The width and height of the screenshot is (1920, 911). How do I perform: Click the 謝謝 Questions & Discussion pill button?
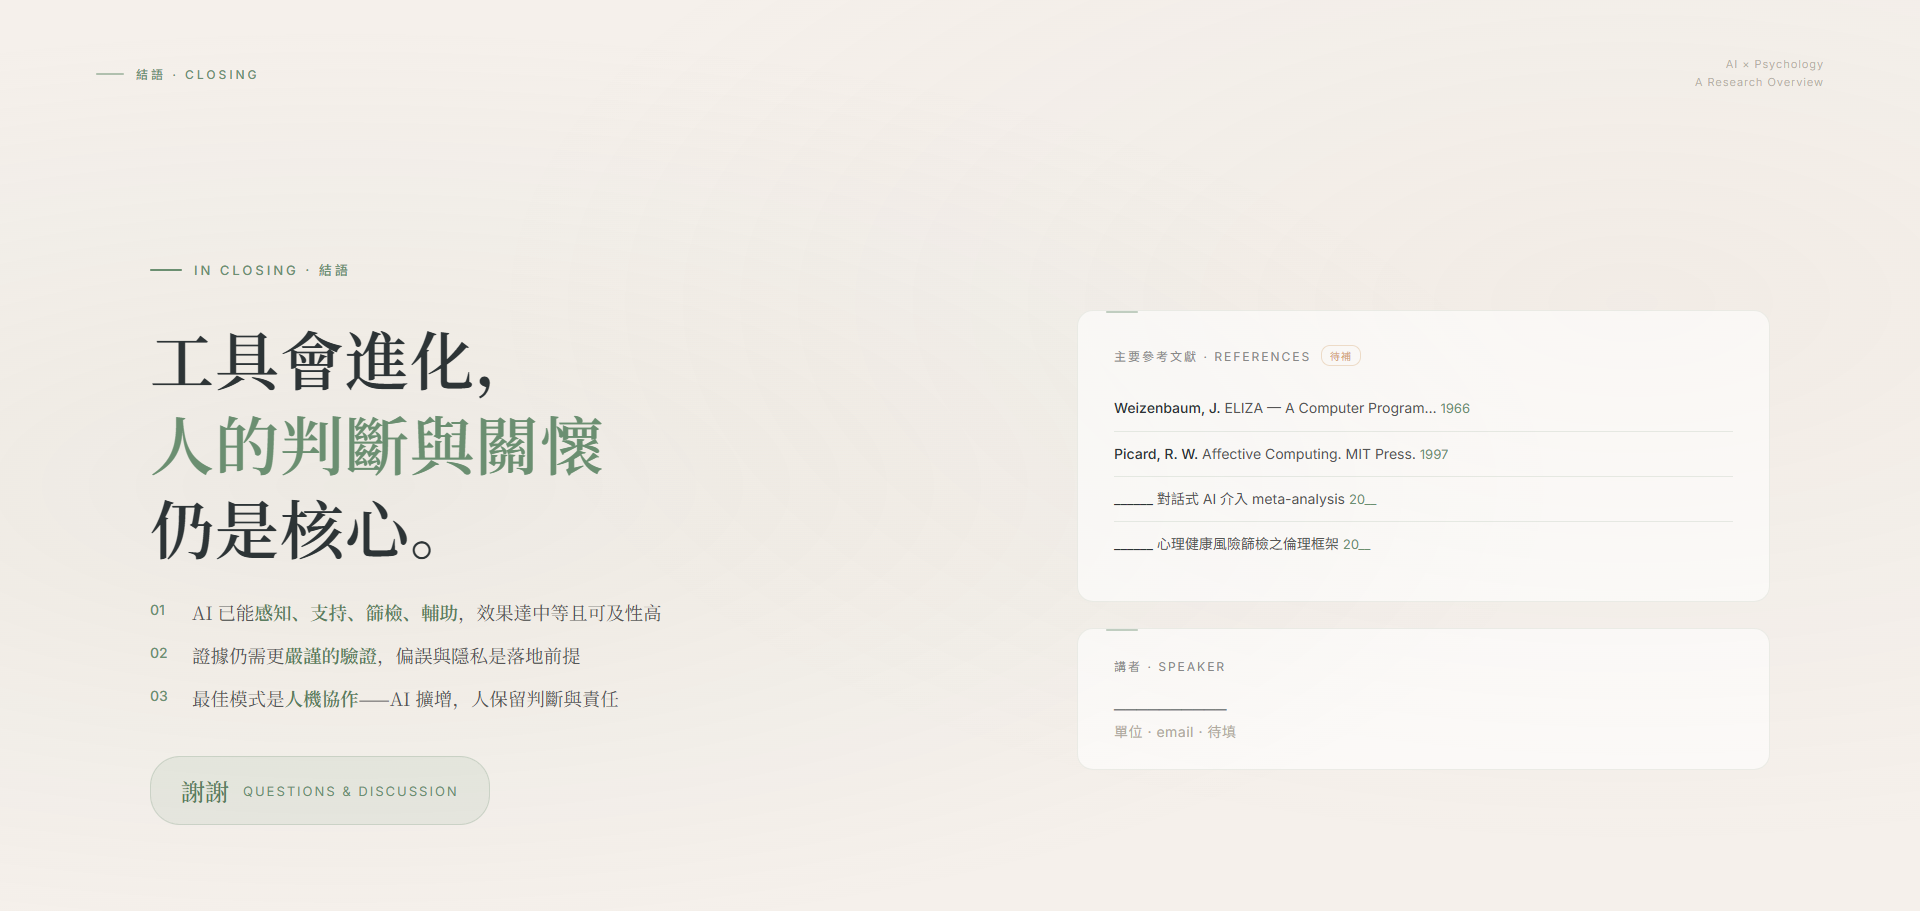tap(319, 790)
